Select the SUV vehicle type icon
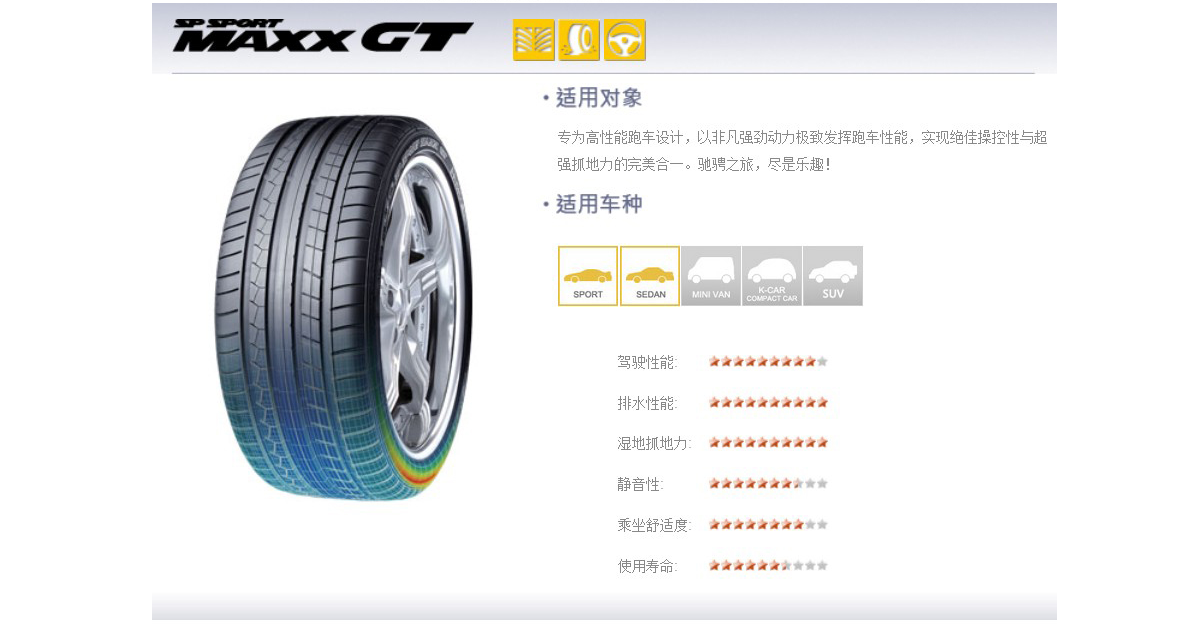This screenshot has width=1180, height=629. tap(833, 276)
